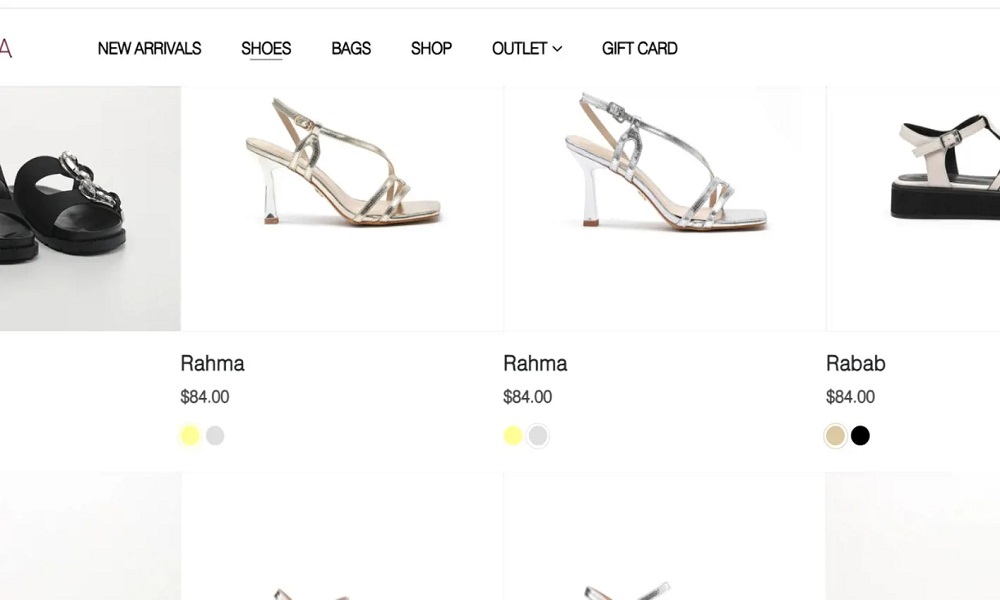Open the New Arrivals menu item
The height and width of the screenshot is (600, 1000).
pos(149,48)
